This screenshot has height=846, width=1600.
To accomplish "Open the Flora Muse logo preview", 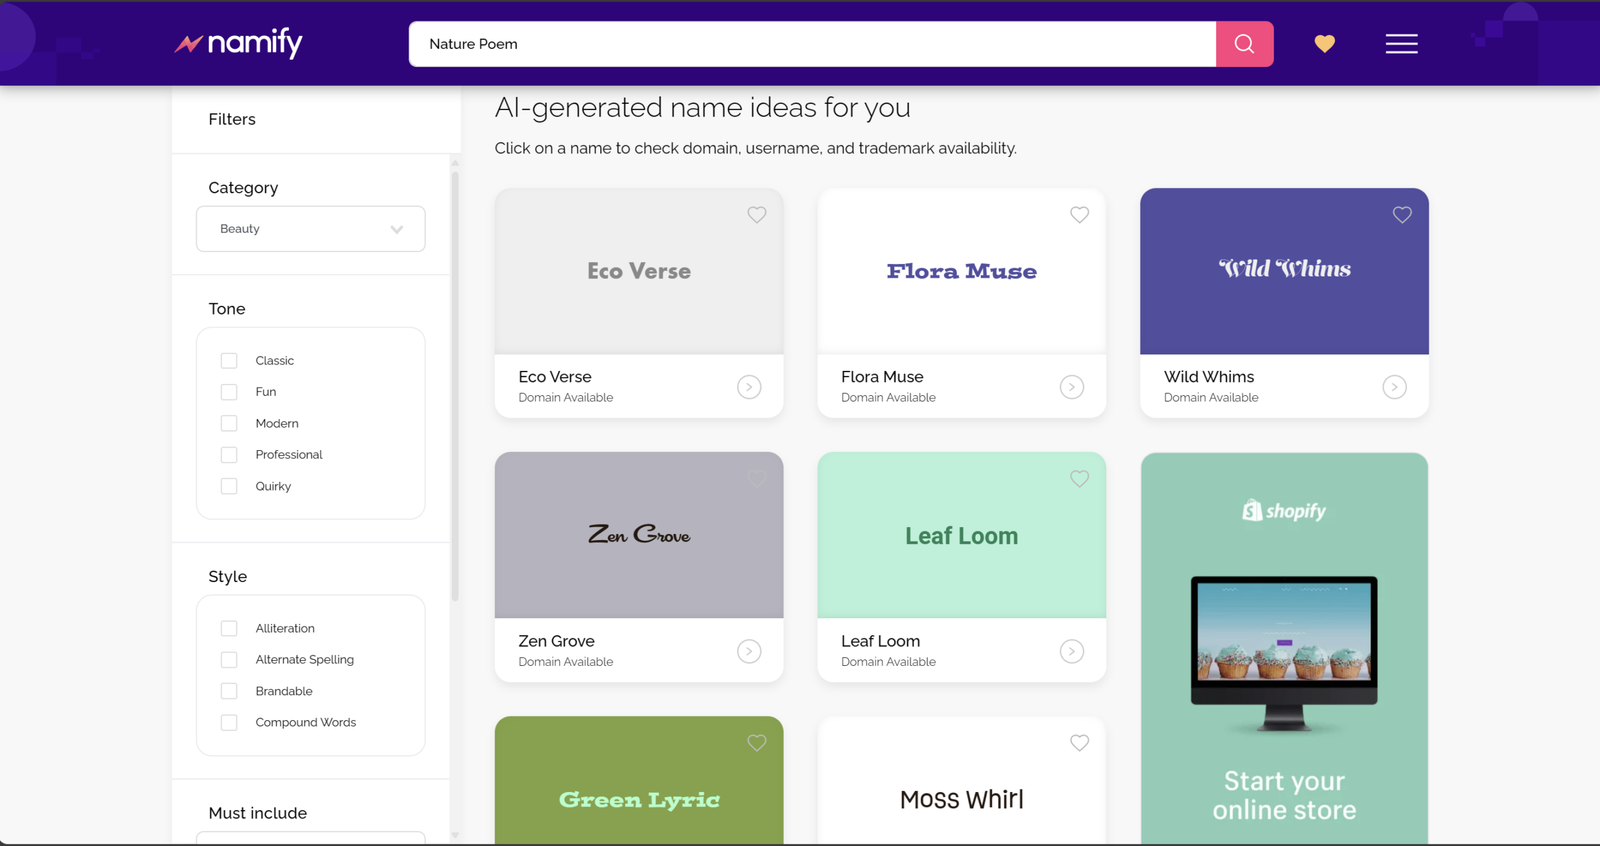I will click(962, 271).
